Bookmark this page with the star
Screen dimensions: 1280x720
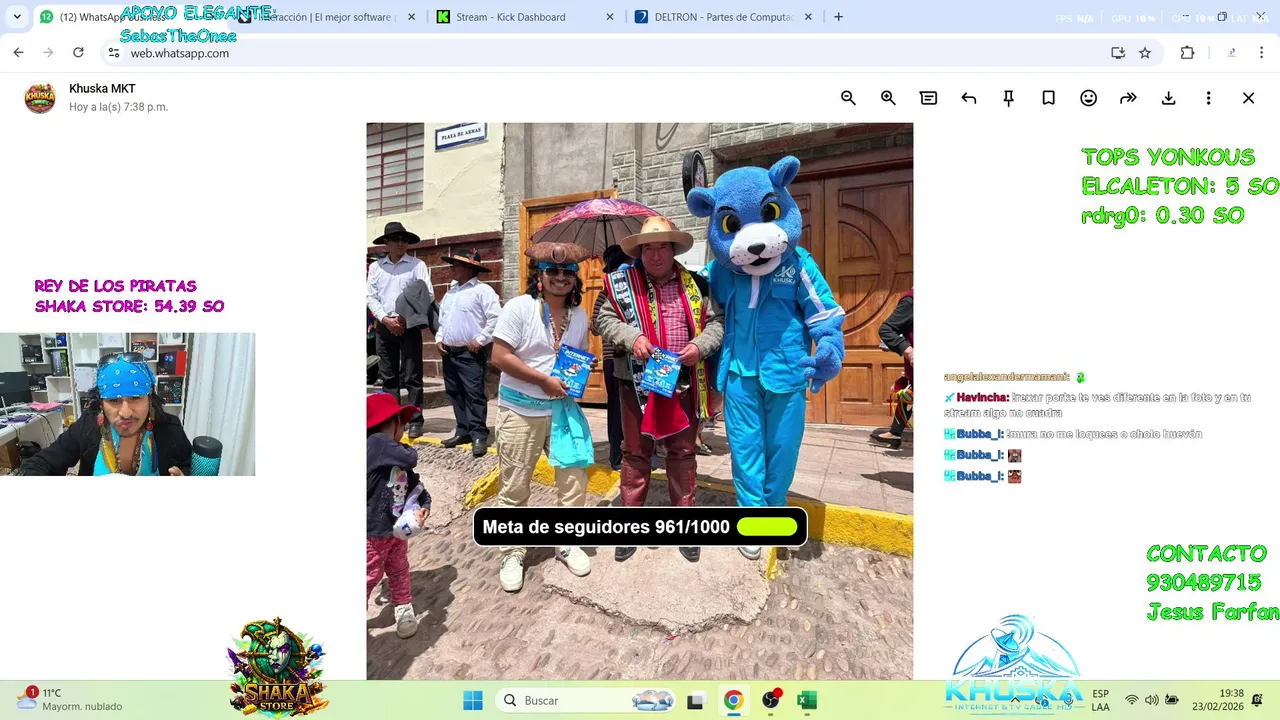pyautogui.click(x=1145, y=53)
